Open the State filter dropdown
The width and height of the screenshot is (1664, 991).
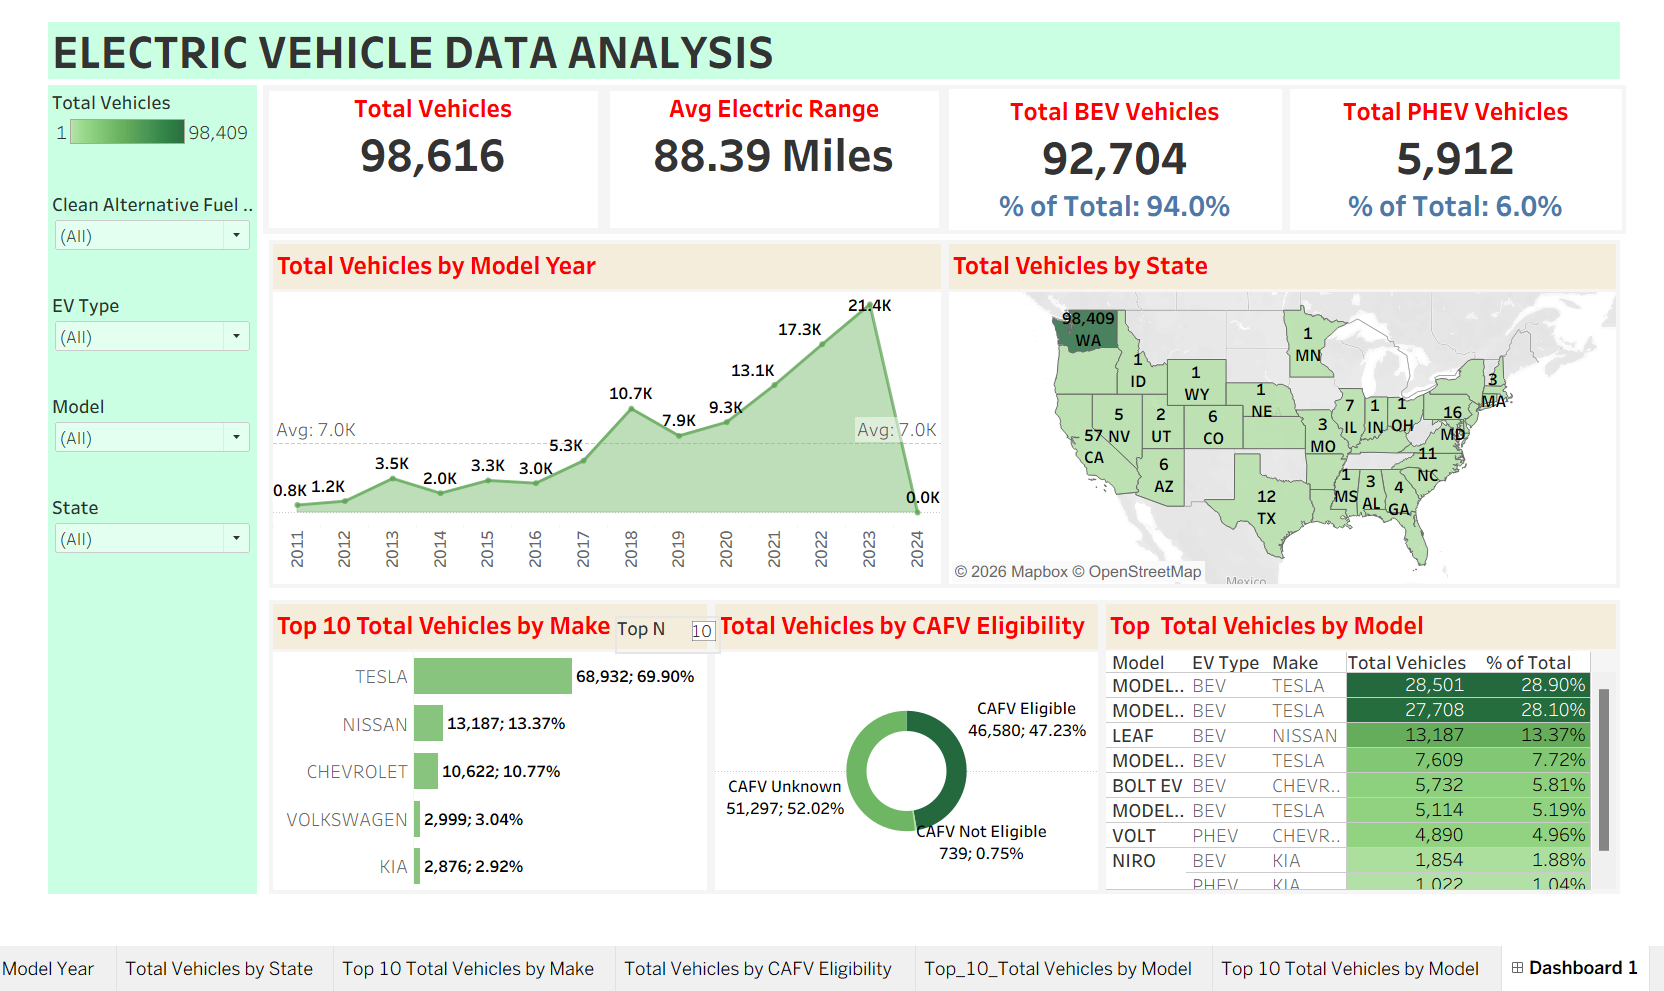pos(236,539)
